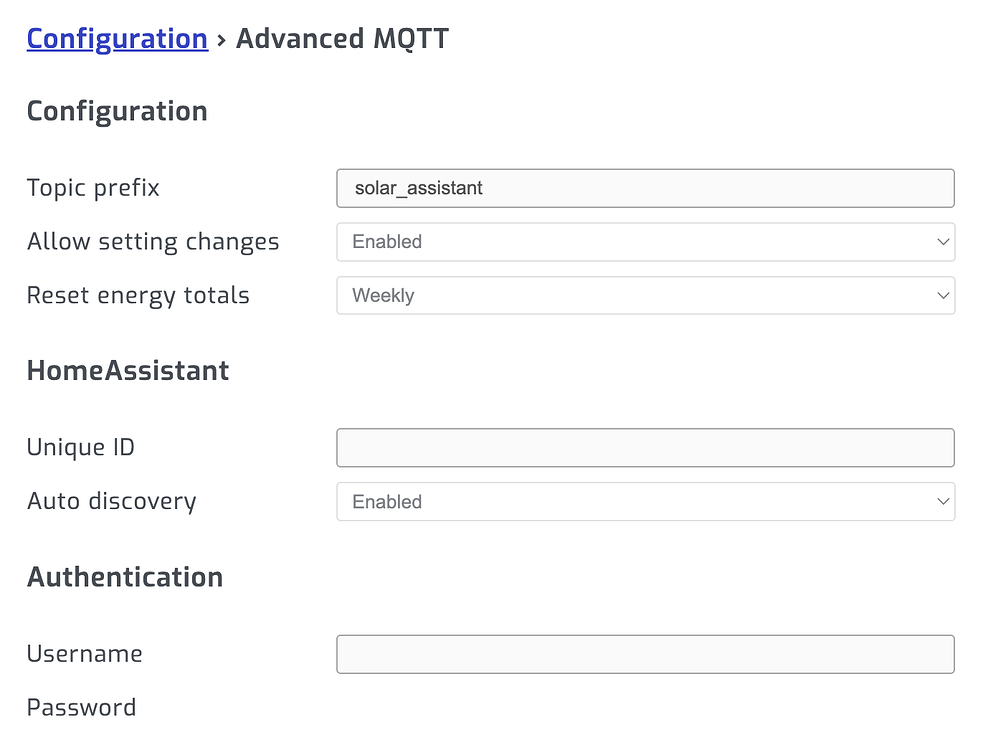Click the Reset energy totals label
Screen dimensions: 987x750
[x=138, y=295]
